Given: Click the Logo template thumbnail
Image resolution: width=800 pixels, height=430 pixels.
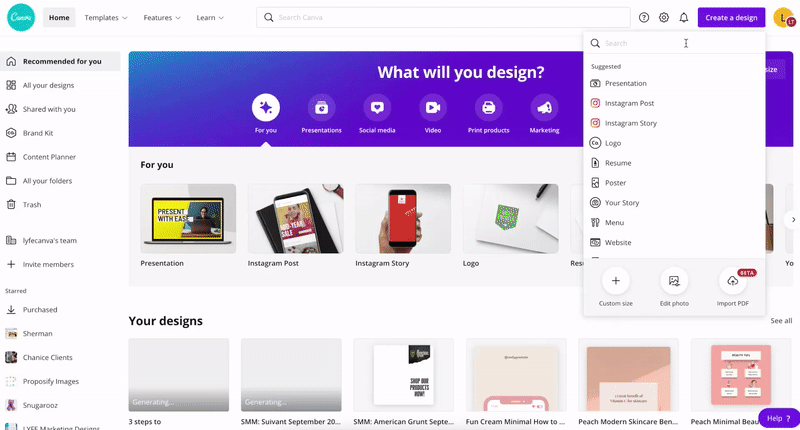Looking at the screenshot, I should pos(511,219).
